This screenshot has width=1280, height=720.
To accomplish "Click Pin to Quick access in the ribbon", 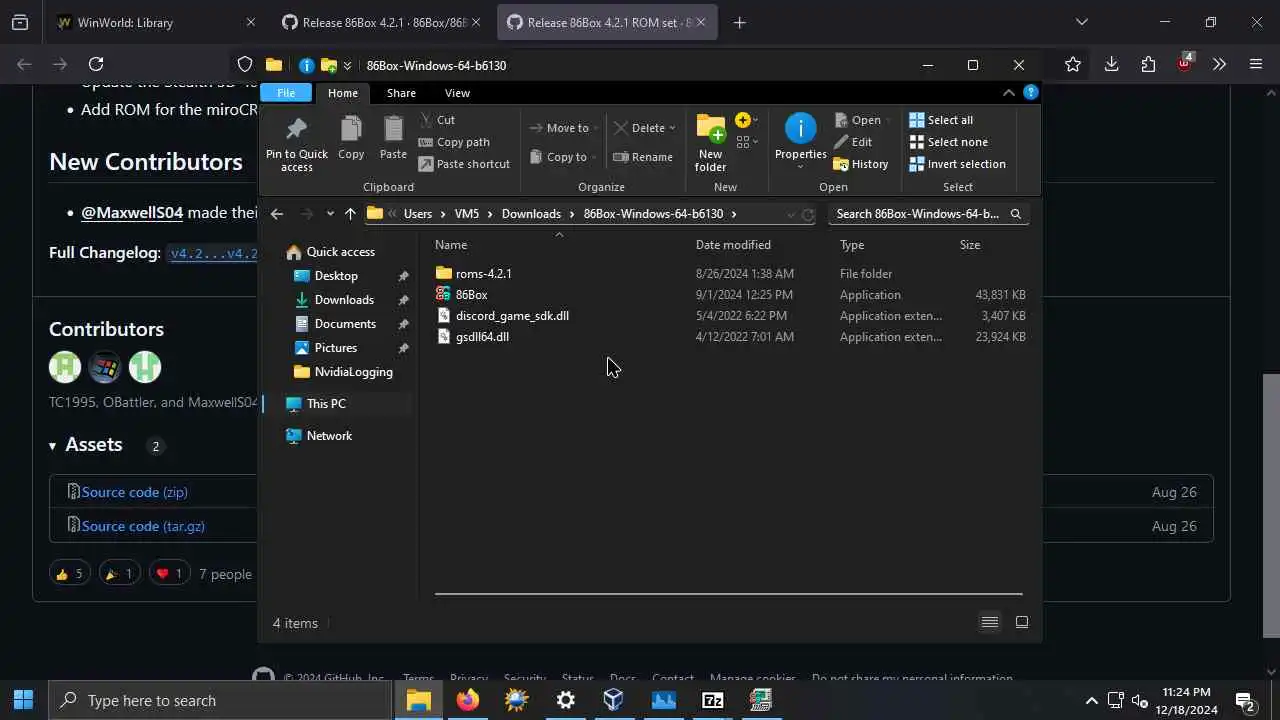I will [x=296, y=144].
